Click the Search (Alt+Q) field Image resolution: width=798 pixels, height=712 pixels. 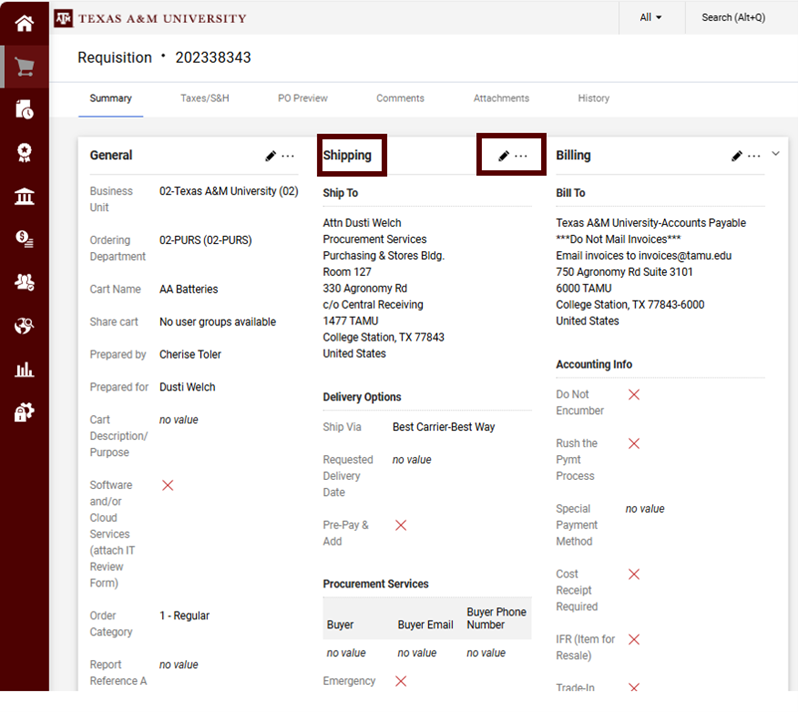(x=732, y=17)
